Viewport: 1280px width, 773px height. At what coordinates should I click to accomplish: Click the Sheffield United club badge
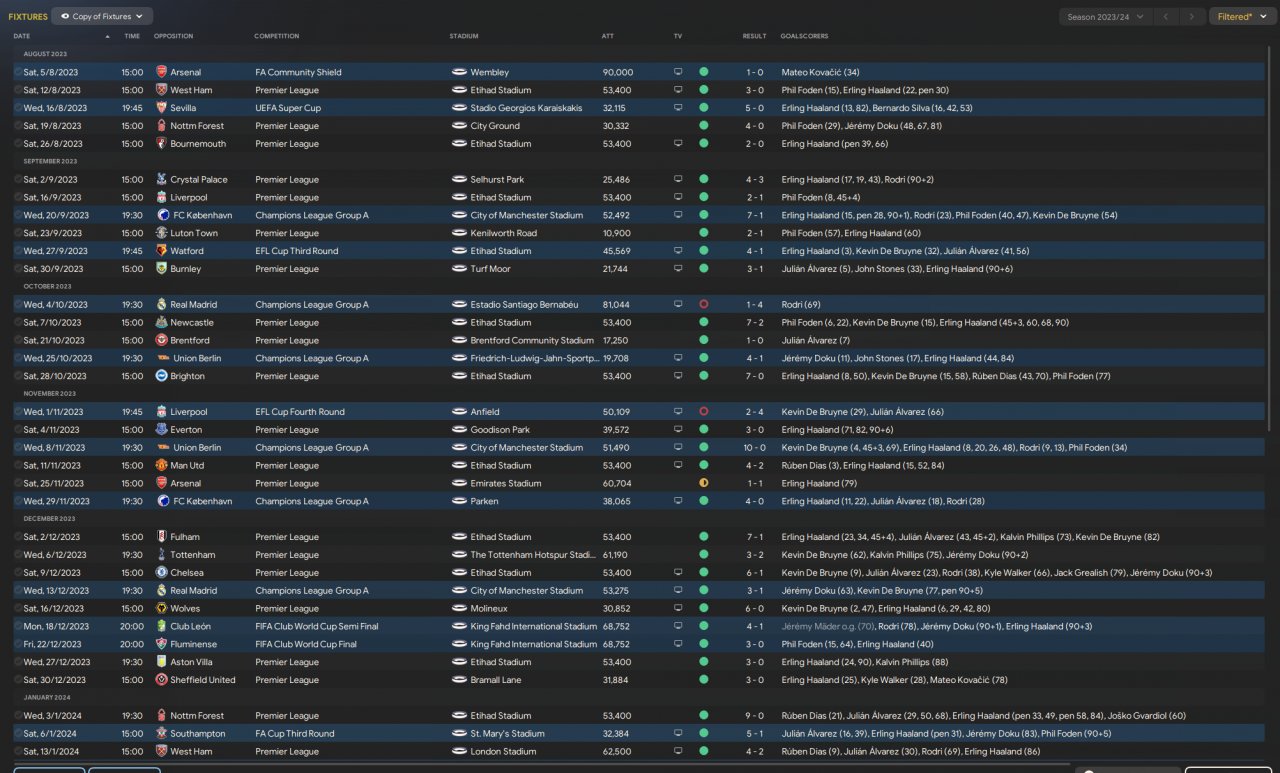(x=162, y=680)
